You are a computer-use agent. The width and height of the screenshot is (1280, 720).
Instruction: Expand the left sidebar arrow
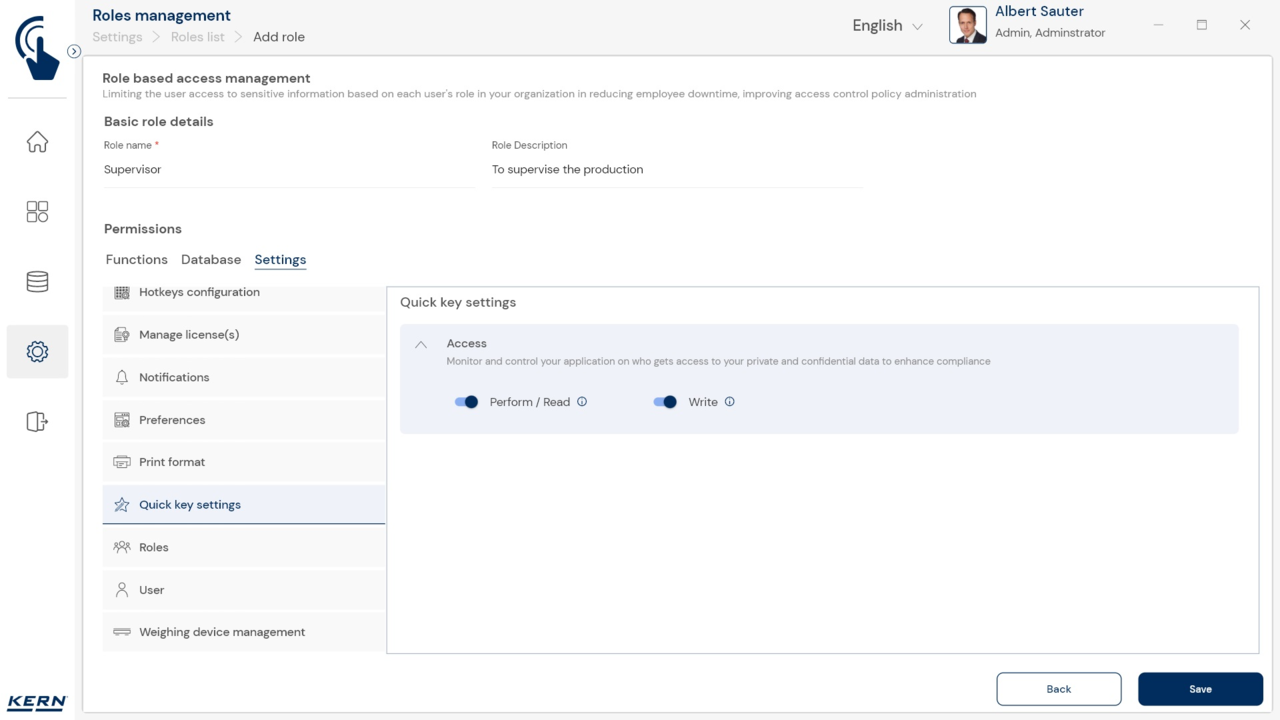coord(74,51)
